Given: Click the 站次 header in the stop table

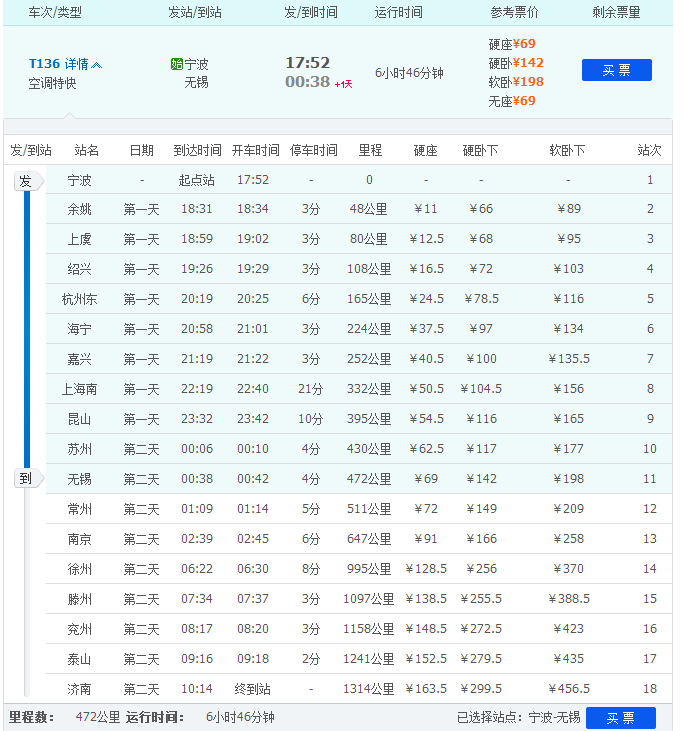Looking at the screenshot, I should (x=649, y=150).
